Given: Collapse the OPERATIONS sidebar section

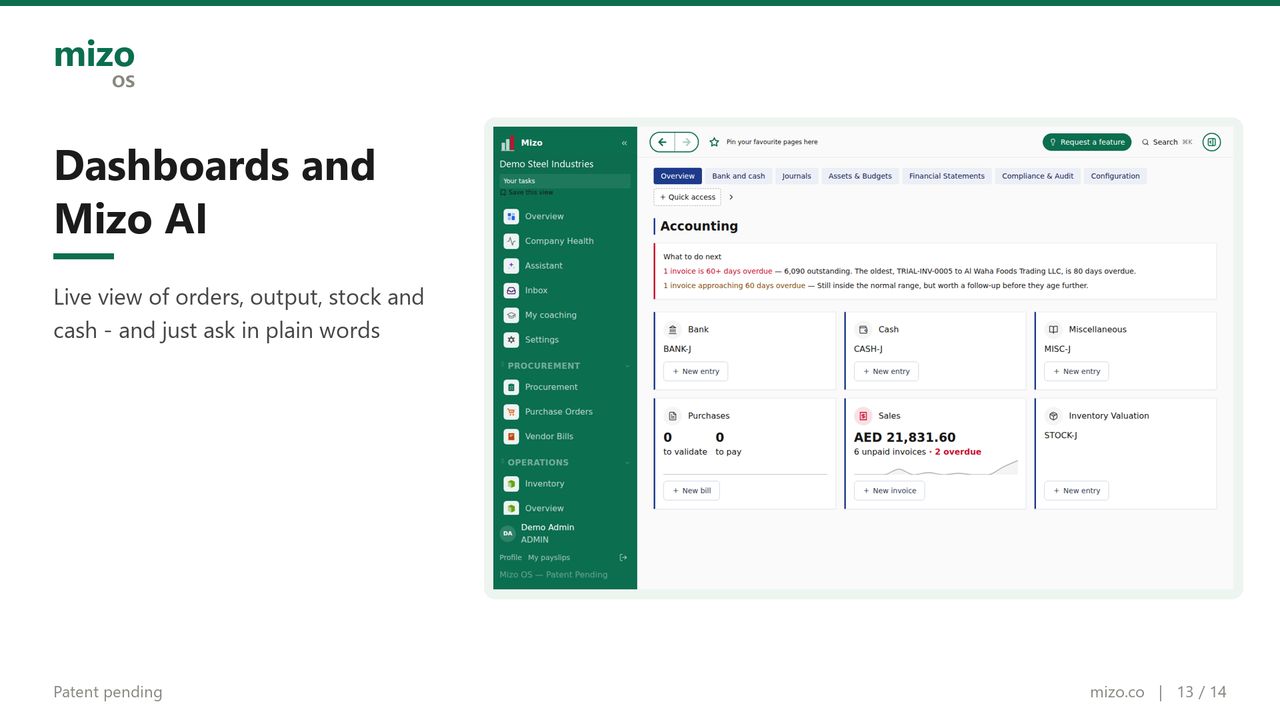Looking at the screenshot, I should tap(627, 463).
